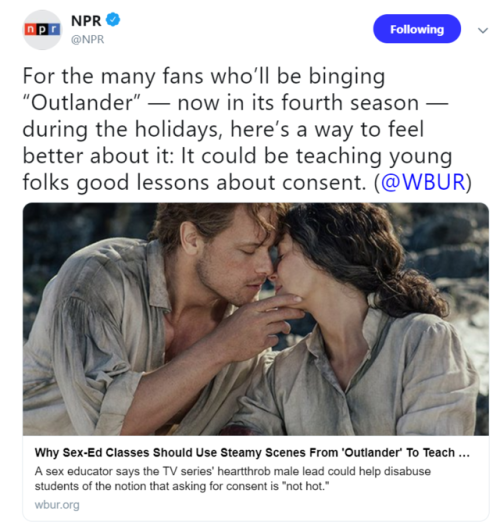Click the word "Outlander" in the tweet text
Viewport: 500px width, 529px height.
(x=81, y=102)
